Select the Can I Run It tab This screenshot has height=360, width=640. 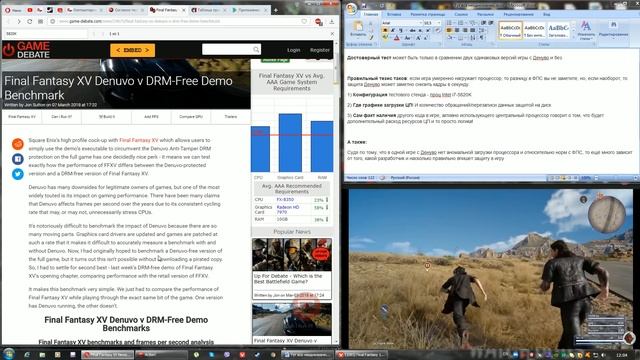pos(61,117)
